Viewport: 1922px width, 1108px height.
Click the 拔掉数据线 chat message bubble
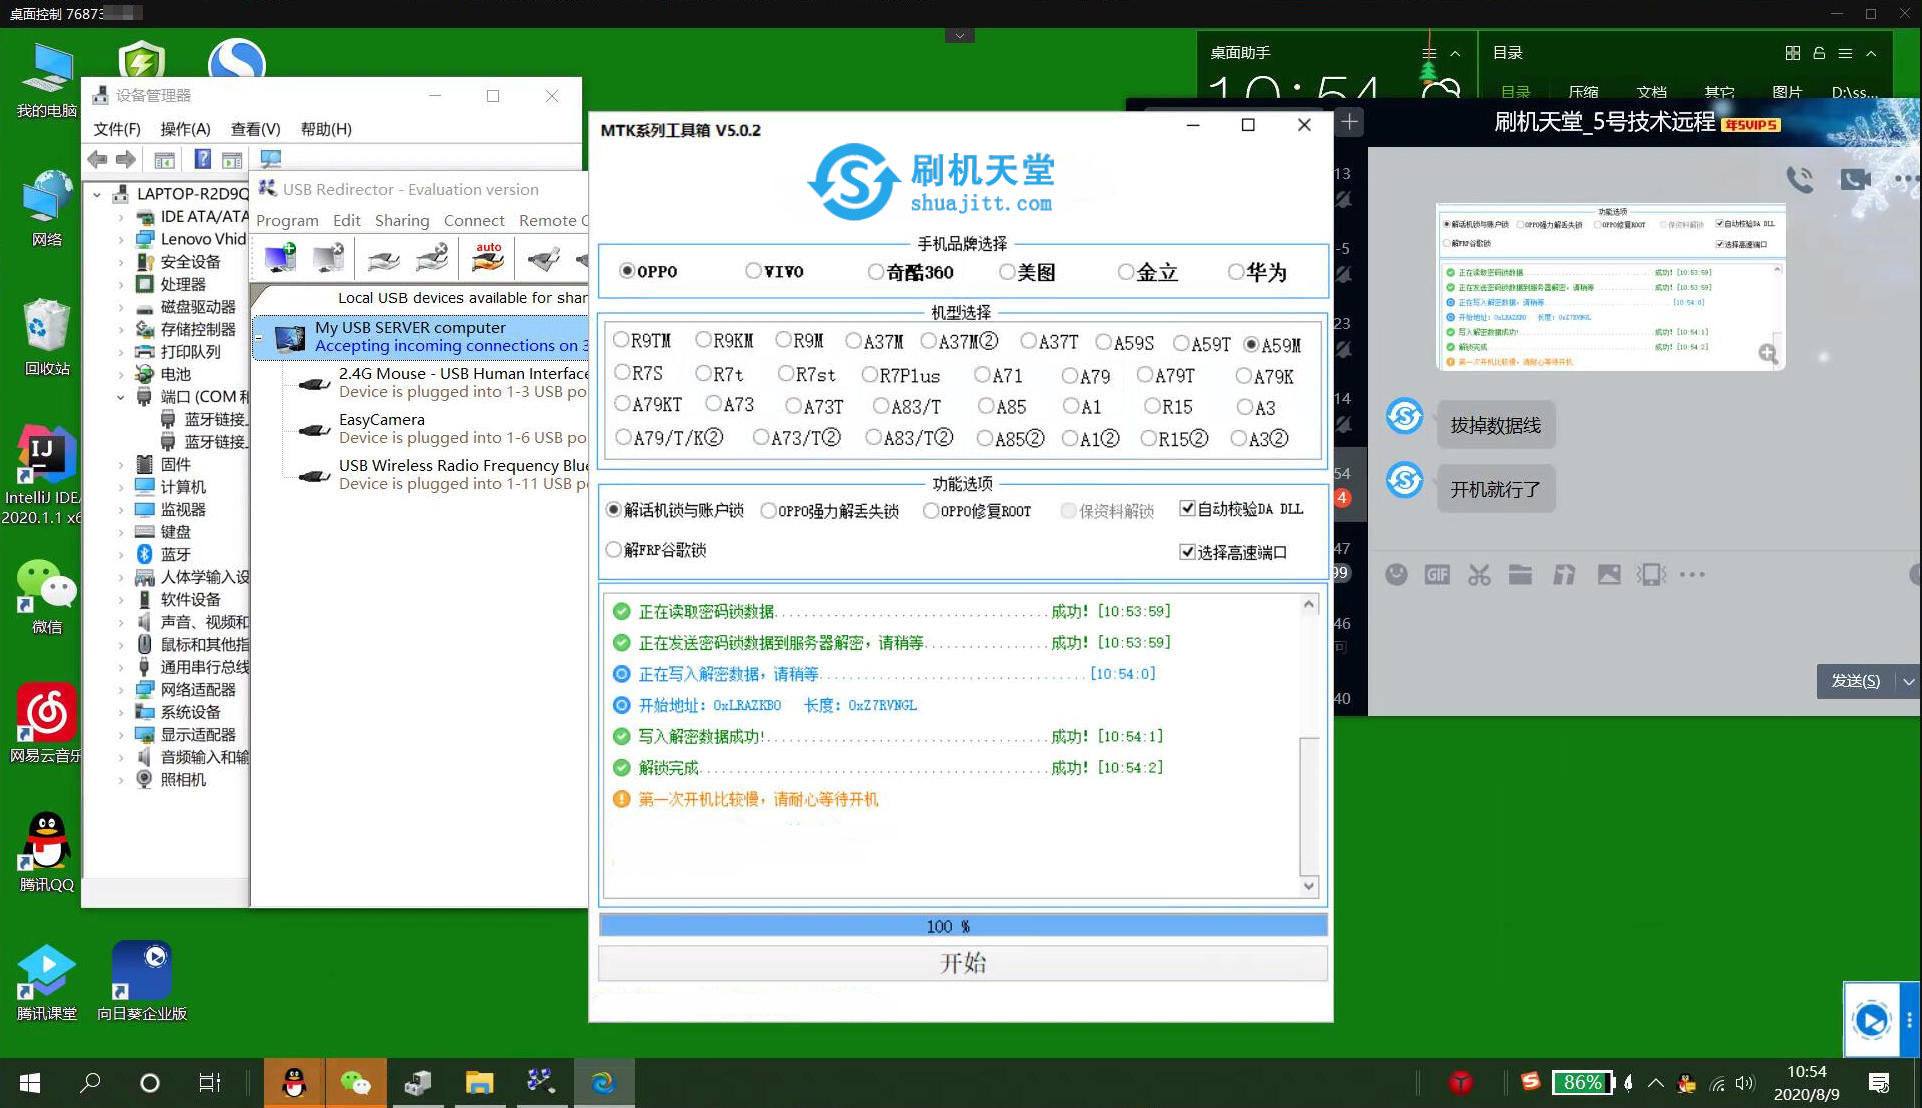pos(1495,425)
